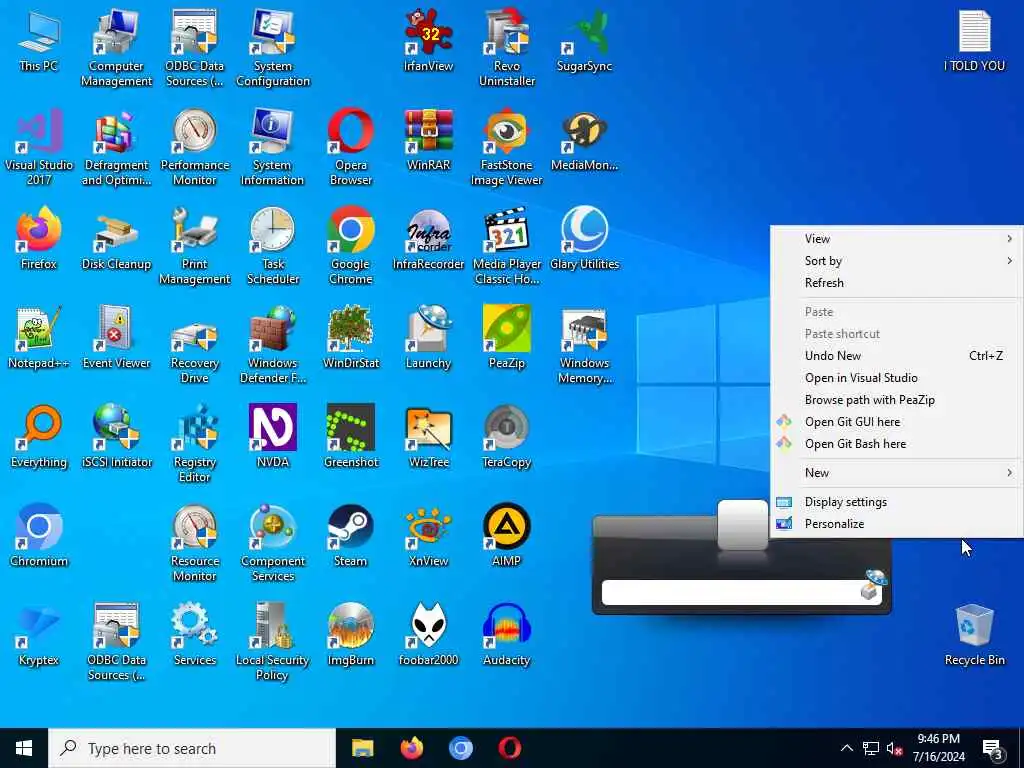Click the TeraCopy desktop icon
Screen dimensions: 1024x768
[x=507, y=437]
